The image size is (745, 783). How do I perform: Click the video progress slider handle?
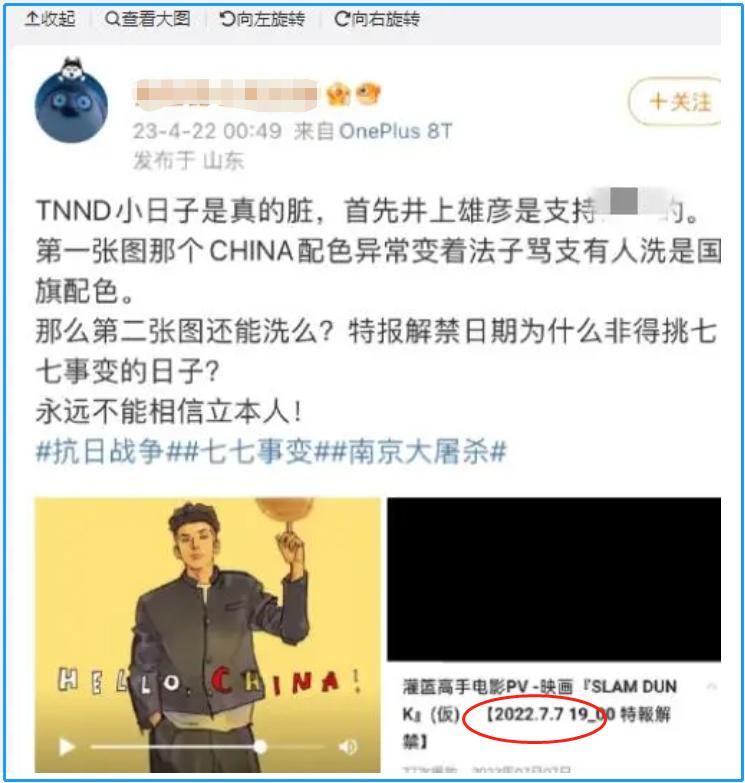click(260, 747)
